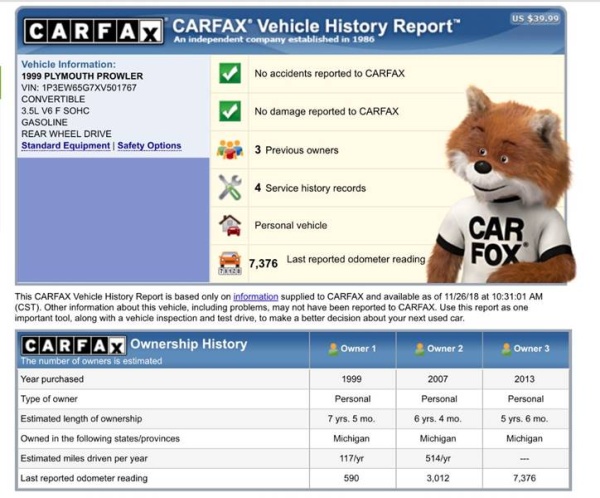The width and height of the screenshot is (600, 498).
Task: Click the no damage green checkmark
Action: click(x=230, y=111)
